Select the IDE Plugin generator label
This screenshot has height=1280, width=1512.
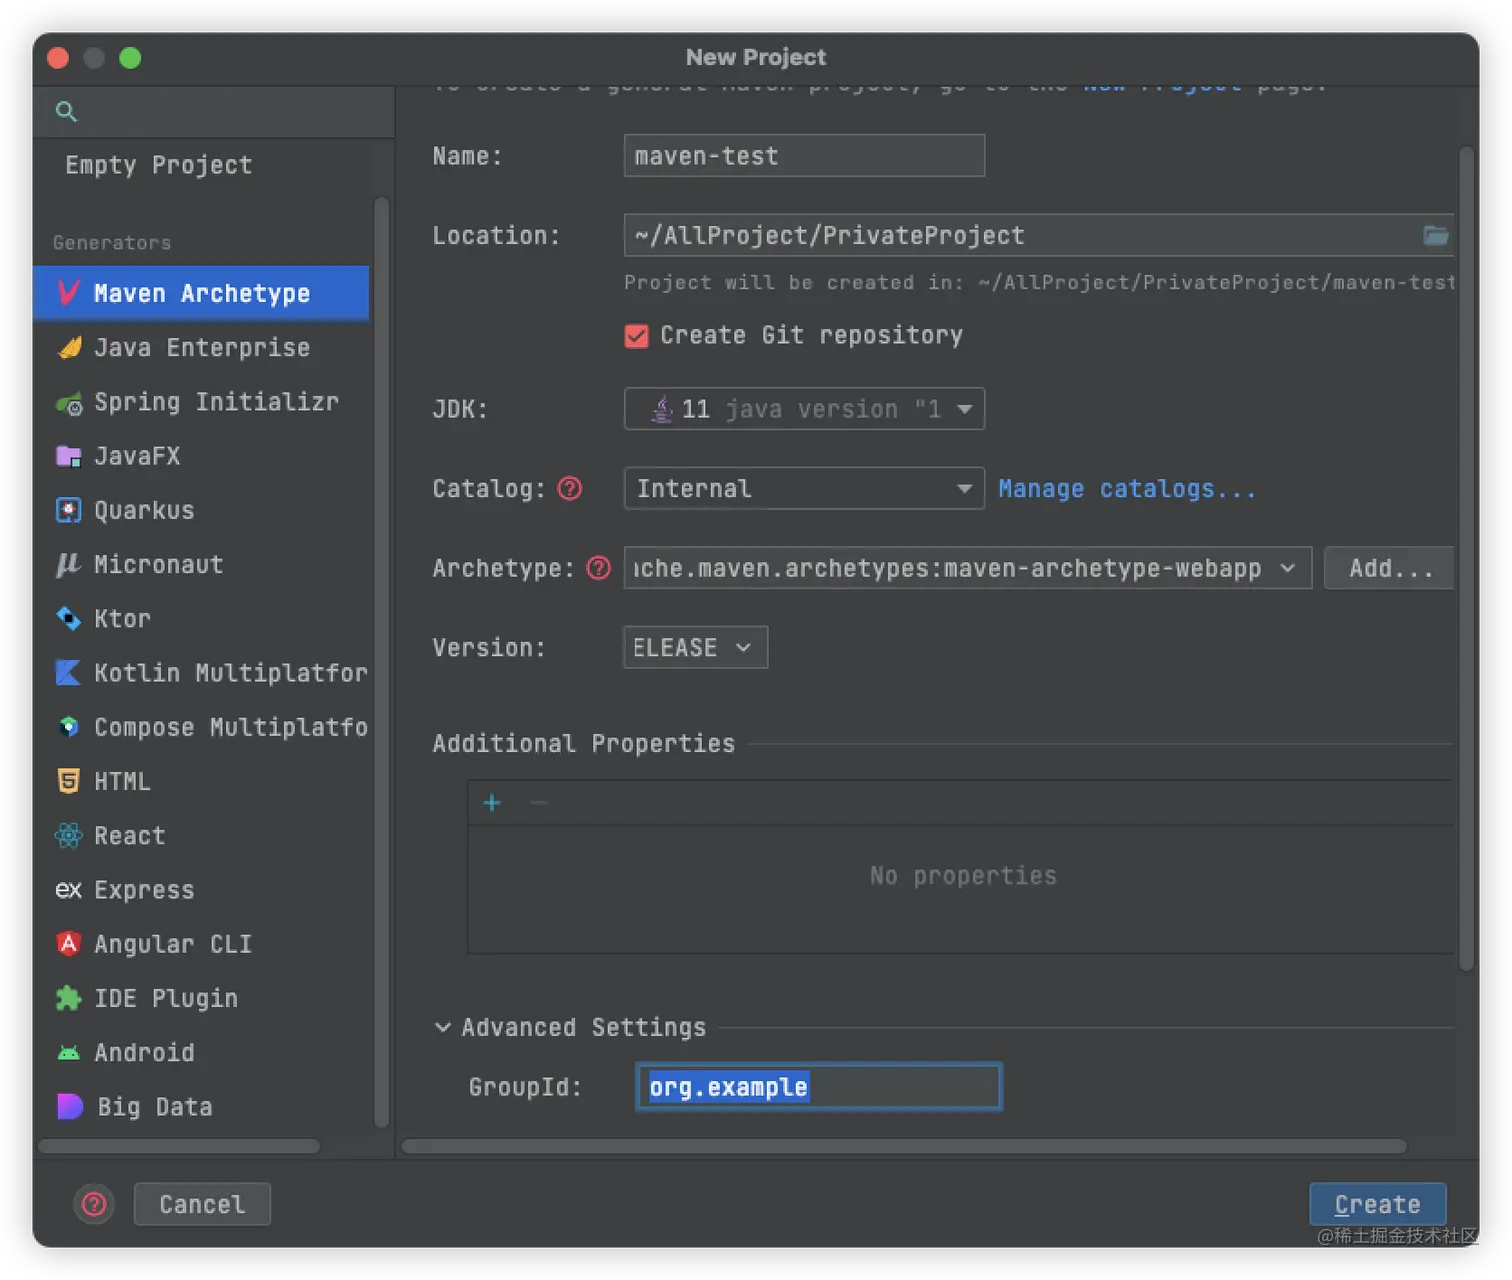[x=166, y=998]
